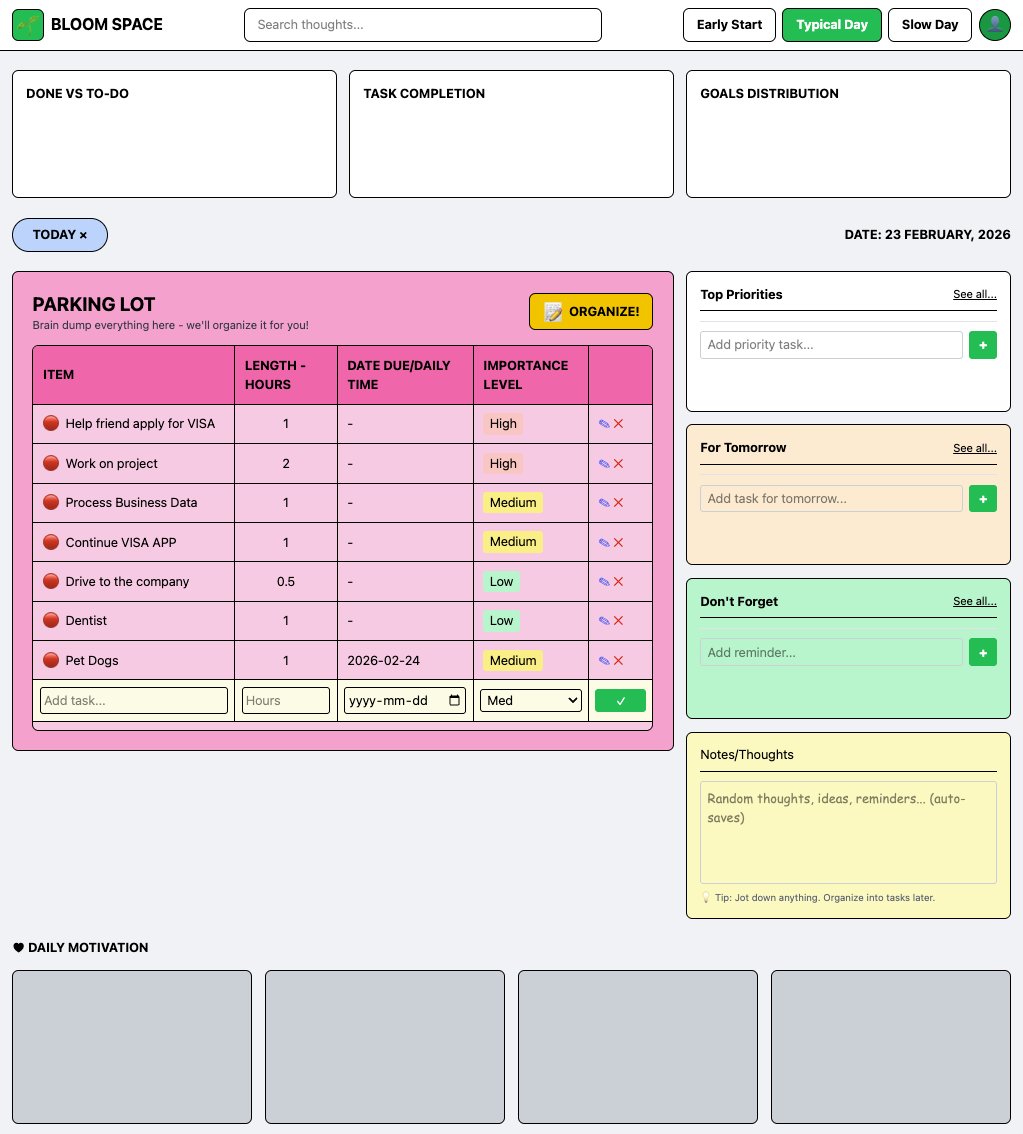Edit the Process Business Data task
Screen dimensions: 1023x1134
click(604, 503)
